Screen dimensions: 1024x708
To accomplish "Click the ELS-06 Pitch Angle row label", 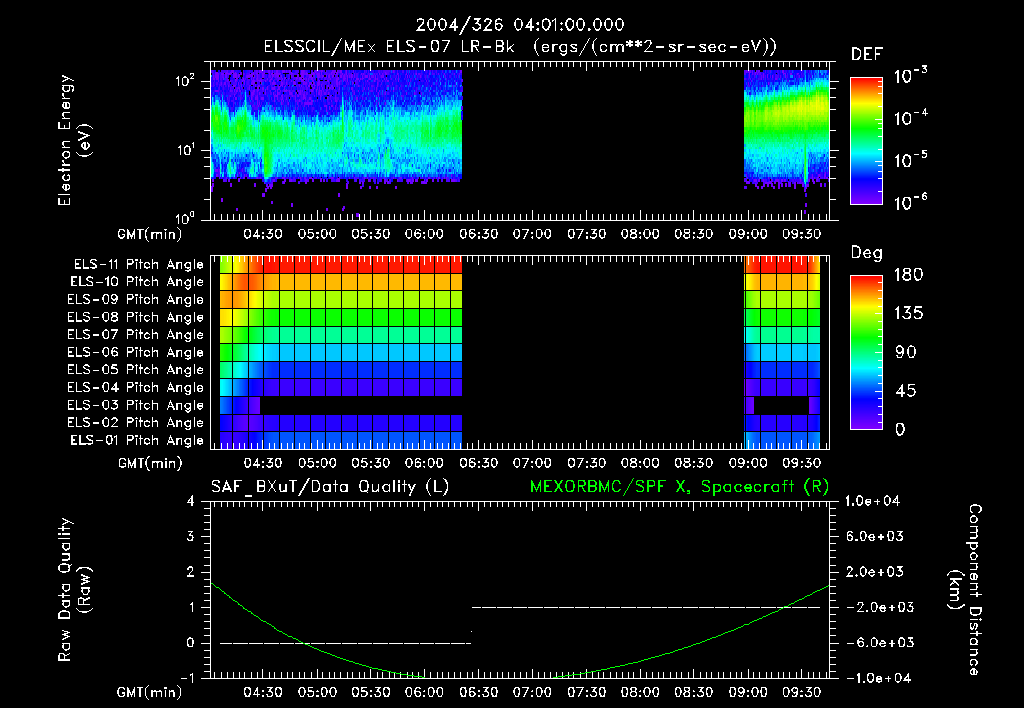I will [x=136, y=353].
